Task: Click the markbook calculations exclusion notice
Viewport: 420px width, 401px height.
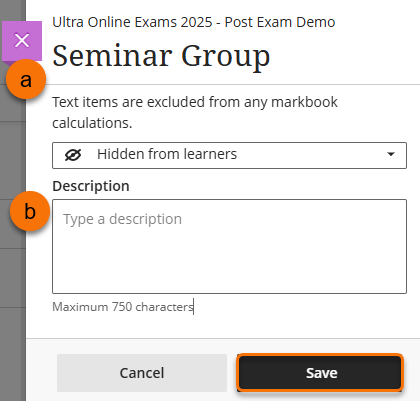Action: point(195,112)
